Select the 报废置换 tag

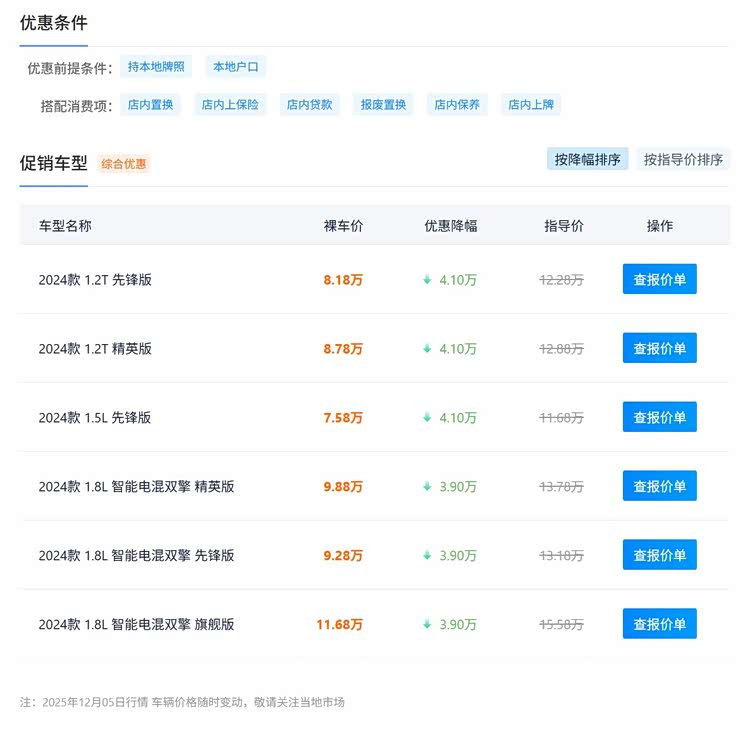tap(383, 104)
